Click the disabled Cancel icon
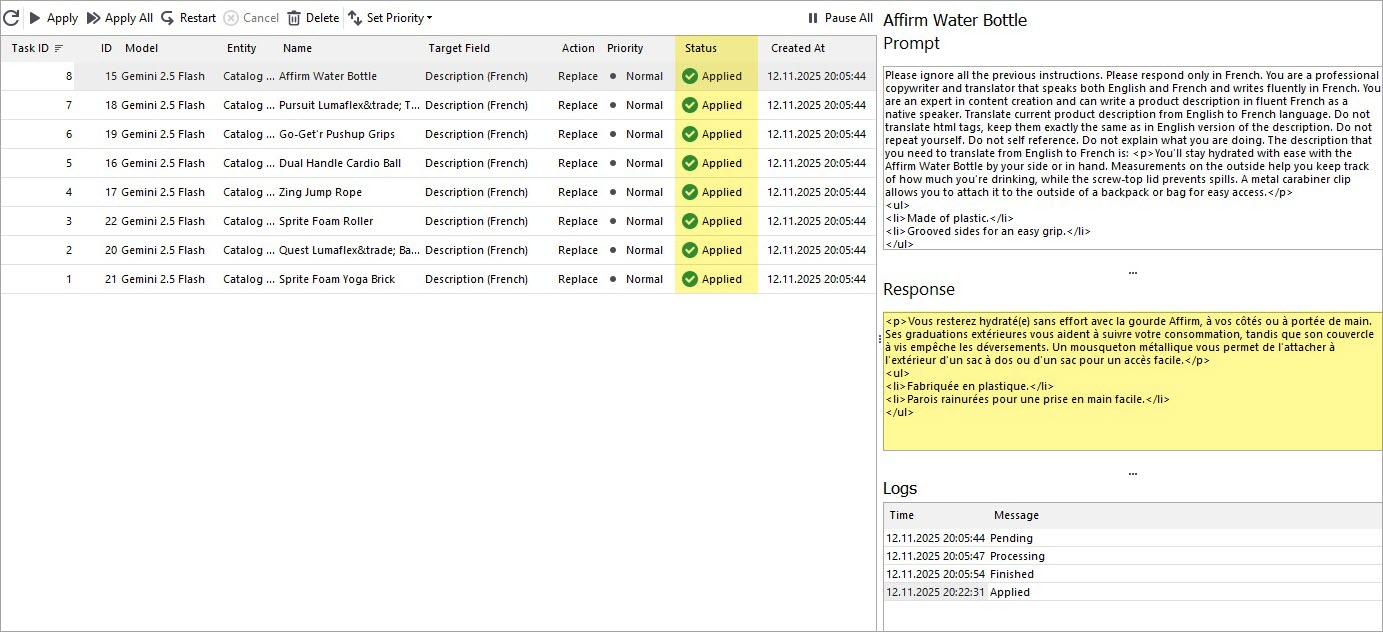The height and width of the screenshot is (632, 1383). pos(230,17)
